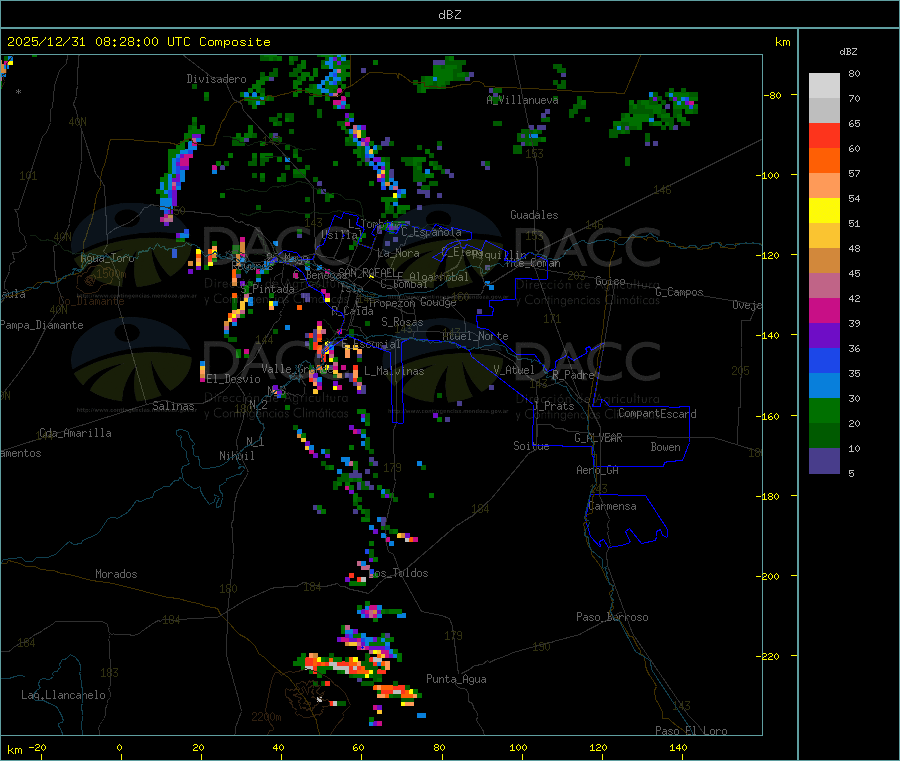Click the Atuel_Norte location label

(475, 336)
